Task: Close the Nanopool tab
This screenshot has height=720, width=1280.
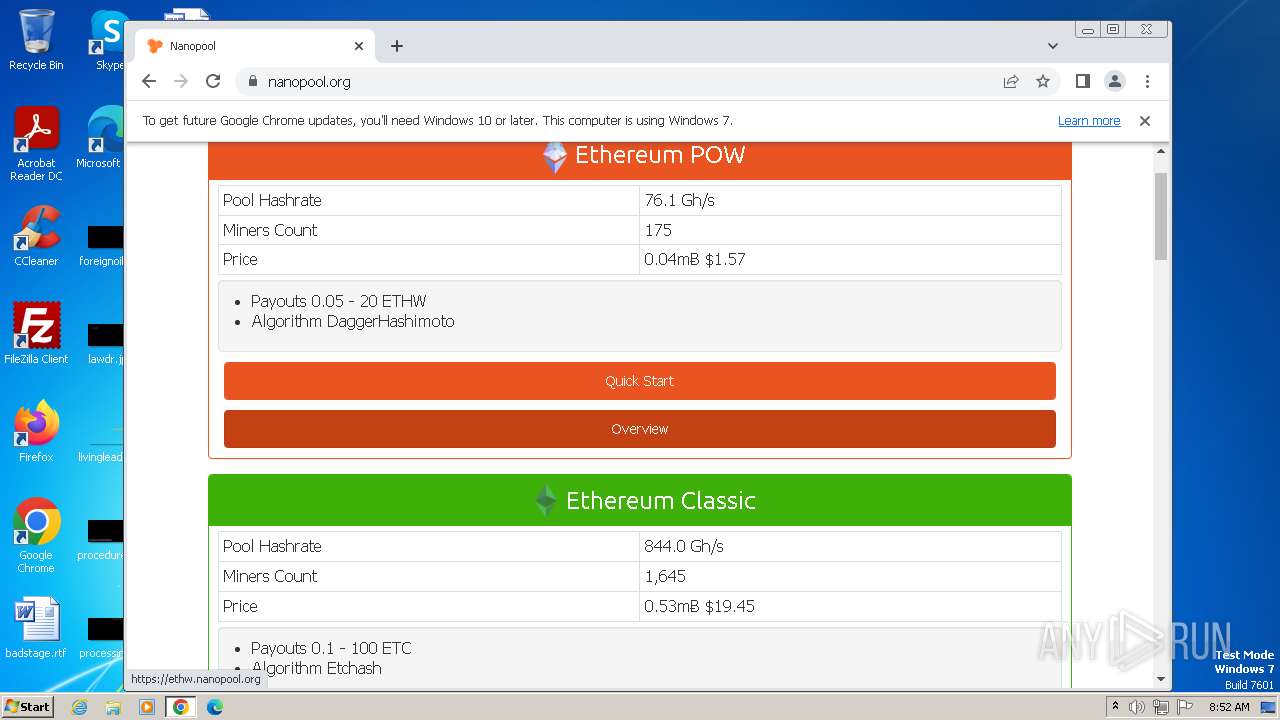Action: pyautogui.click(x=359, y=46)
